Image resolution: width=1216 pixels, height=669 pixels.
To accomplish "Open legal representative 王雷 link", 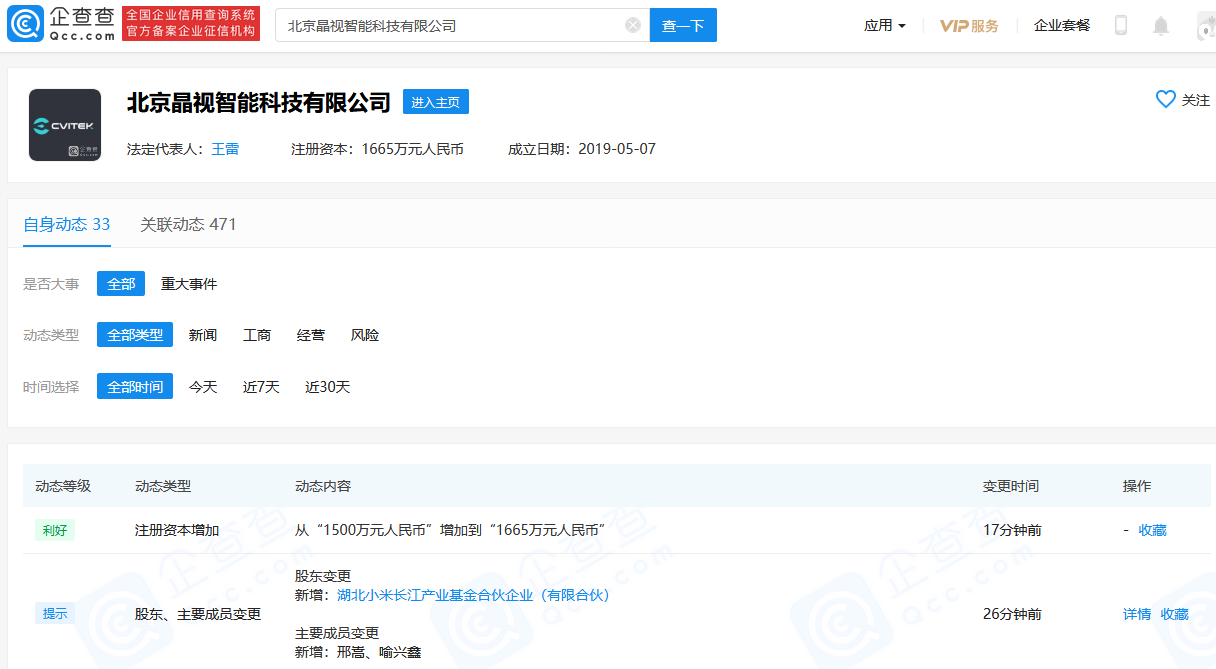I will pyautogui.click(x=225, y=149).
